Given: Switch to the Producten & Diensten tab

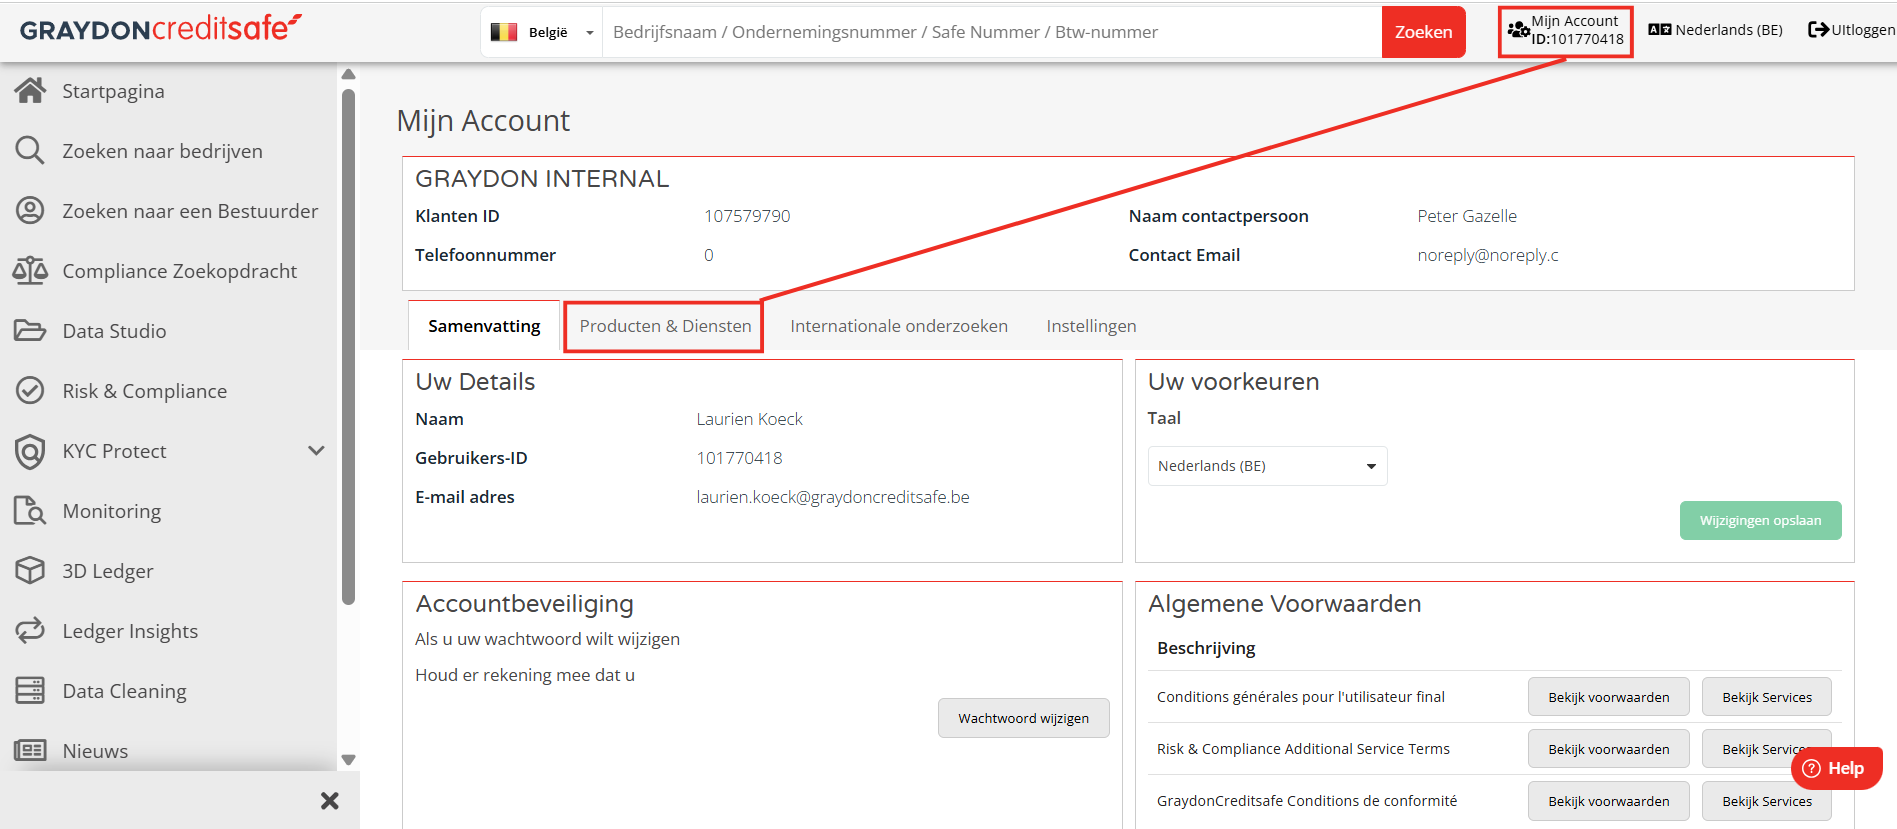Looking at the screenshot, I should coord(665,326).
